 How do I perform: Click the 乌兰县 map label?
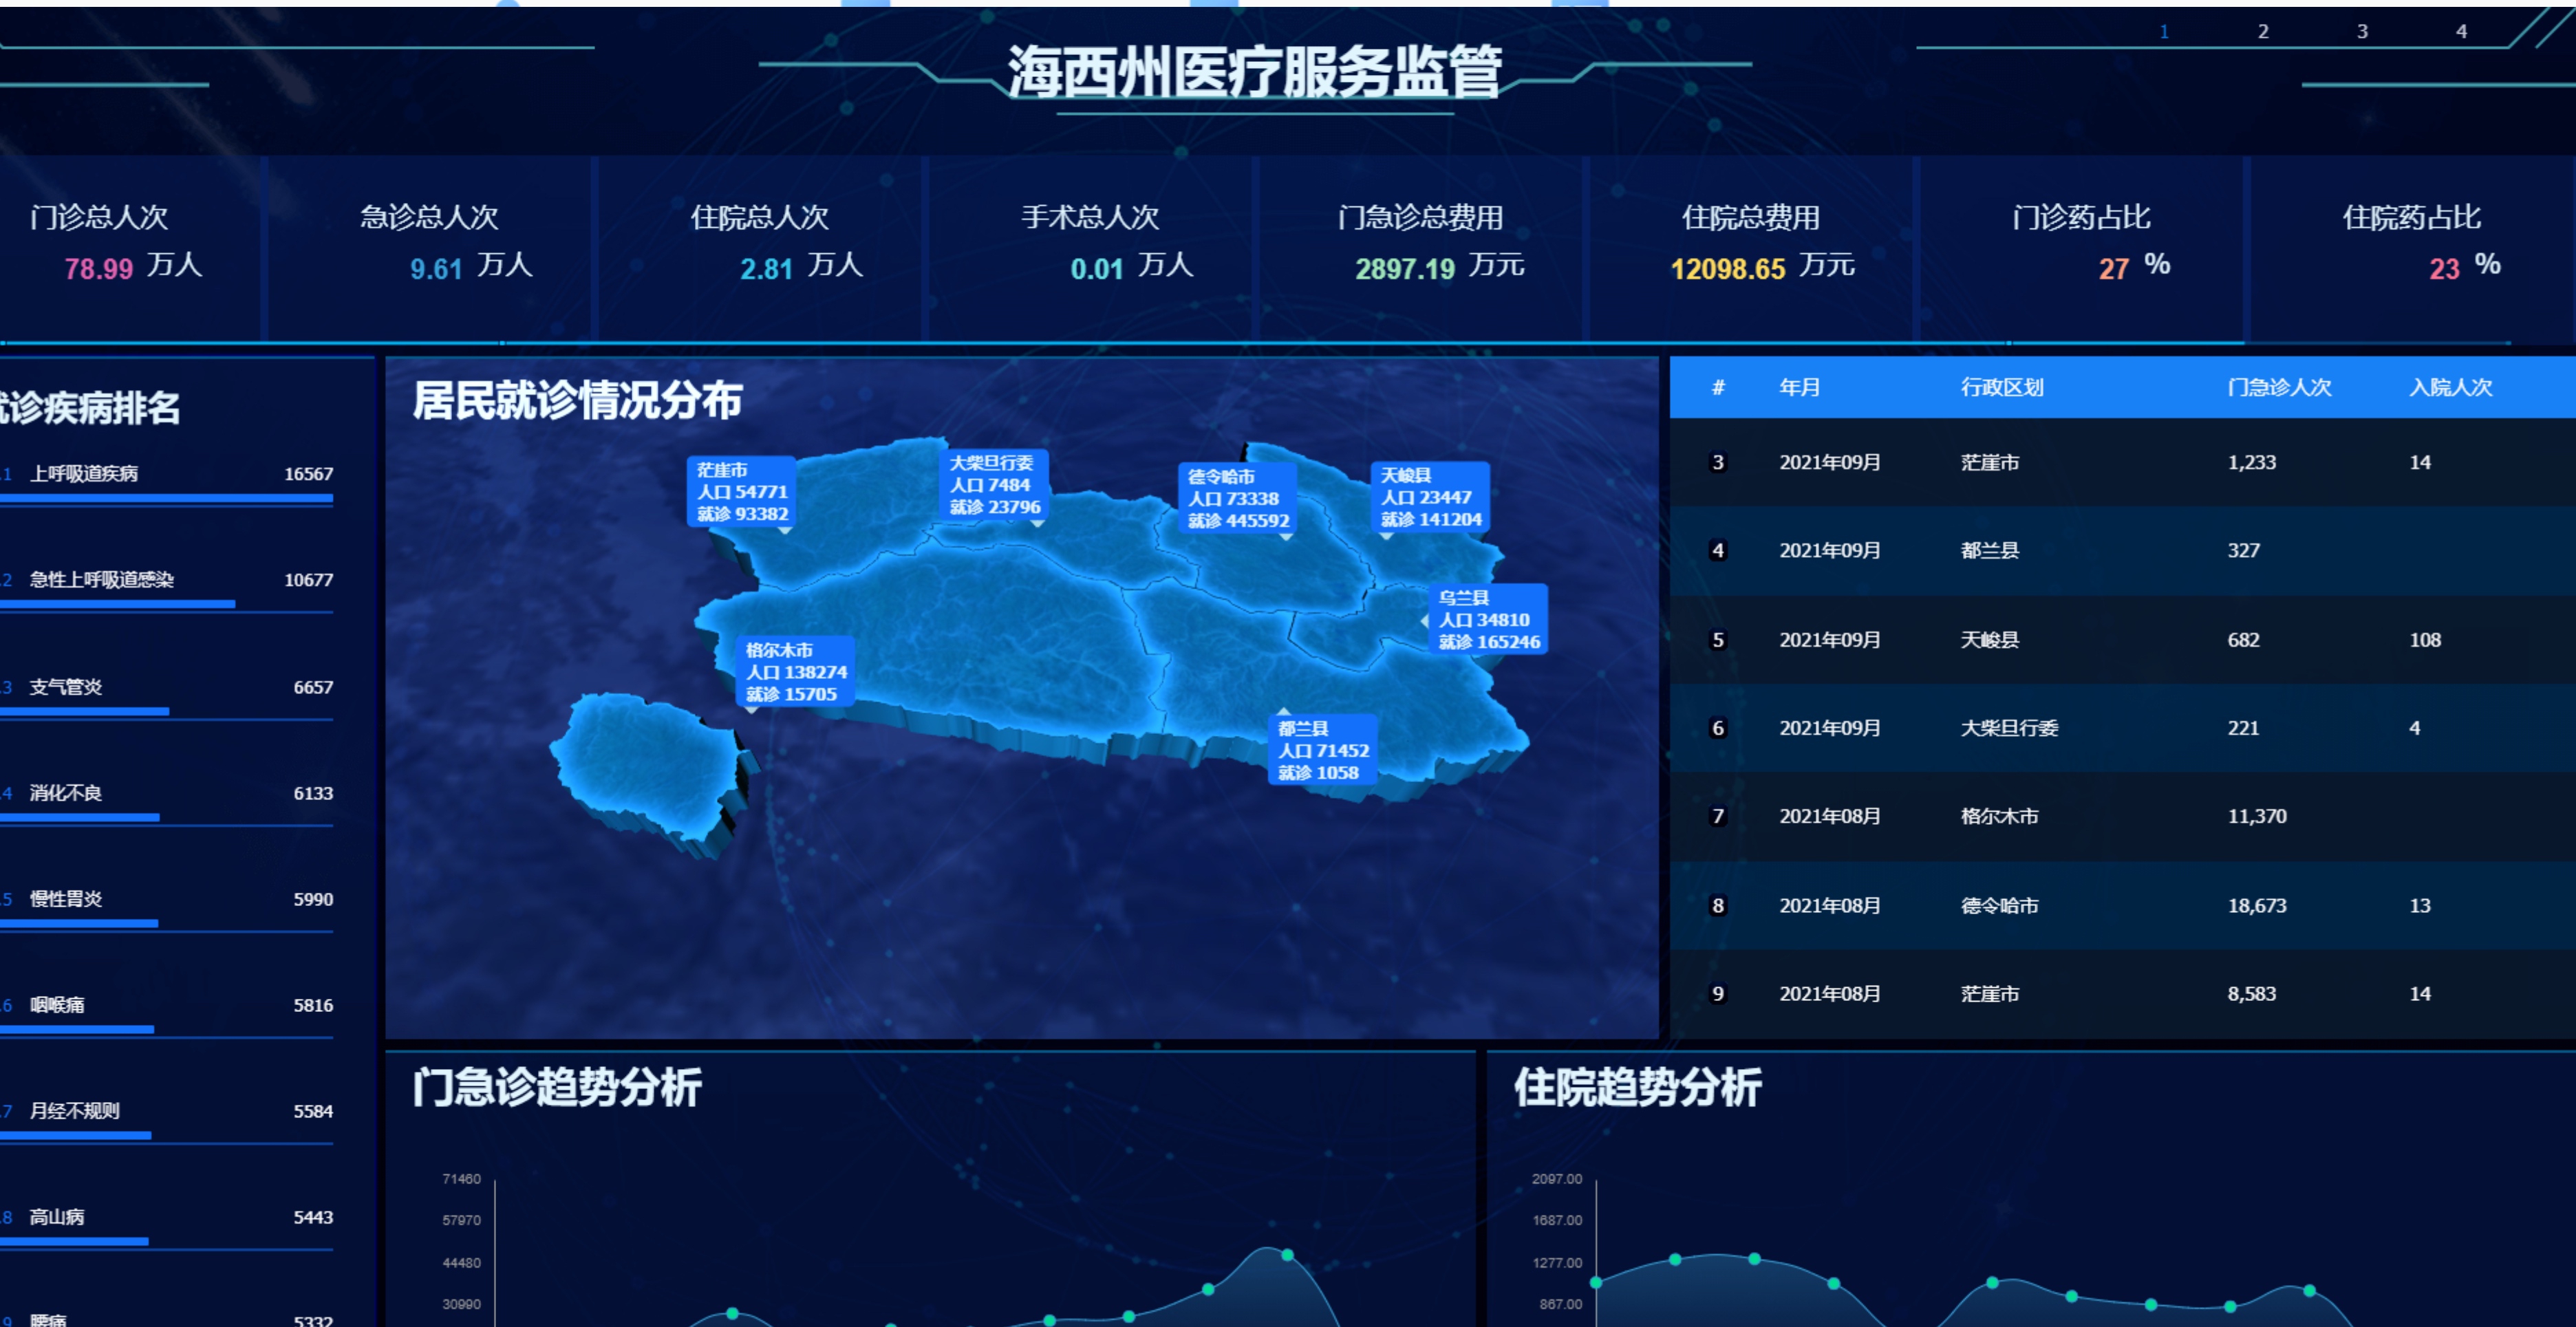1488,619
